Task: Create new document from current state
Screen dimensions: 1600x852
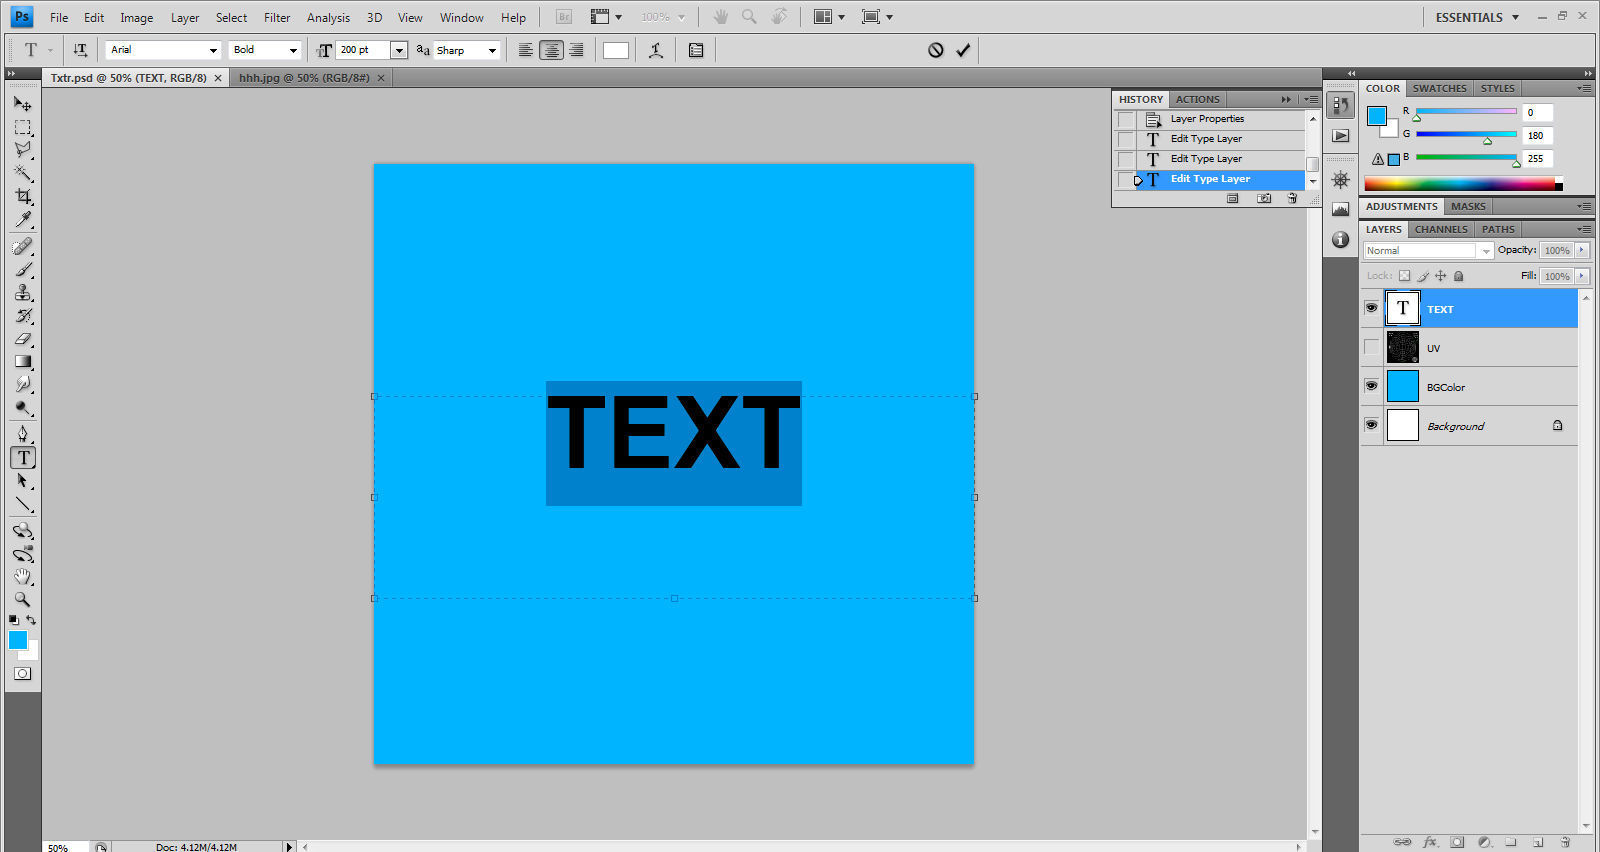Action: coord(1232,199)
